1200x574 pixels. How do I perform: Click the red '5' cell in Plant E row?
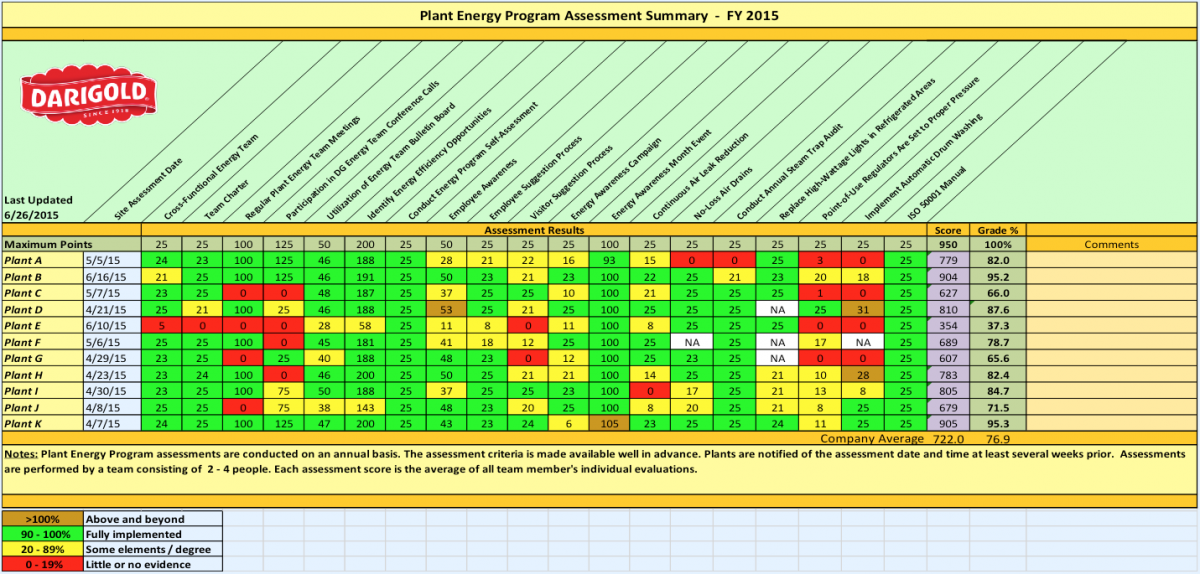tap(160, 325)
